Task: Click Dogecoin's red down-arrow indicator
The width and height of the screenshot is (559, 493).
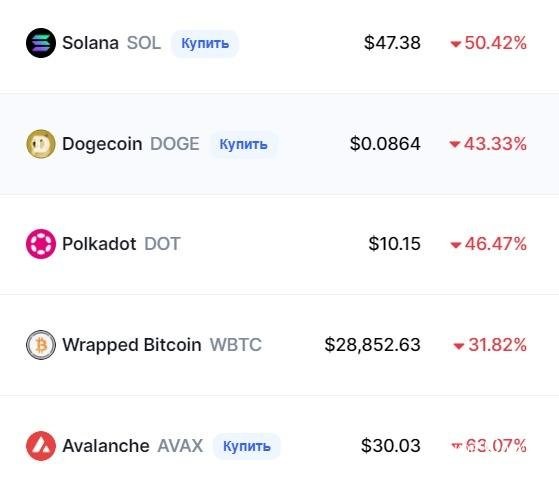Action: [454, 144]
